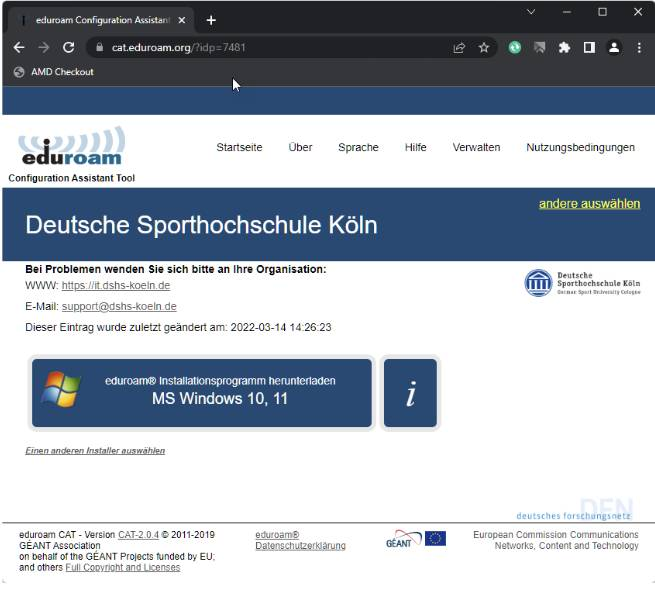
Task: Click the eduroam logo
Action: 71,145
